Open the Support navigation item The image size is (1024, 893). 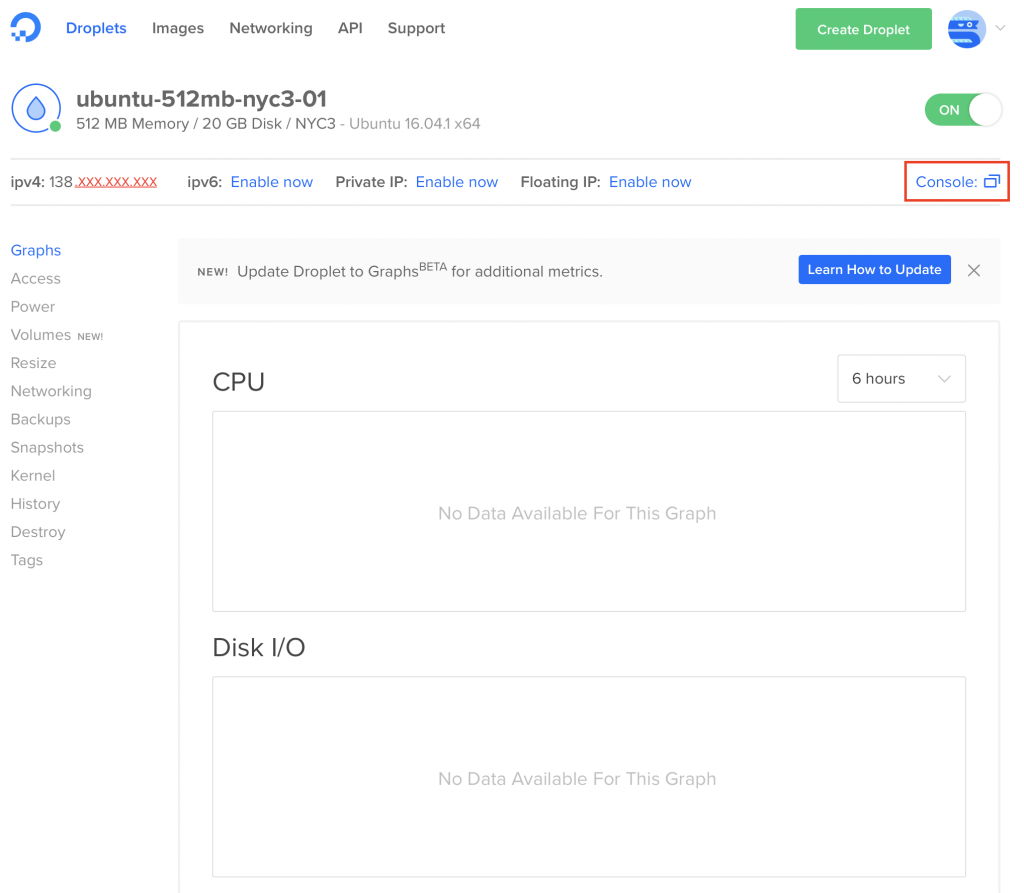[x=416, y=28]
